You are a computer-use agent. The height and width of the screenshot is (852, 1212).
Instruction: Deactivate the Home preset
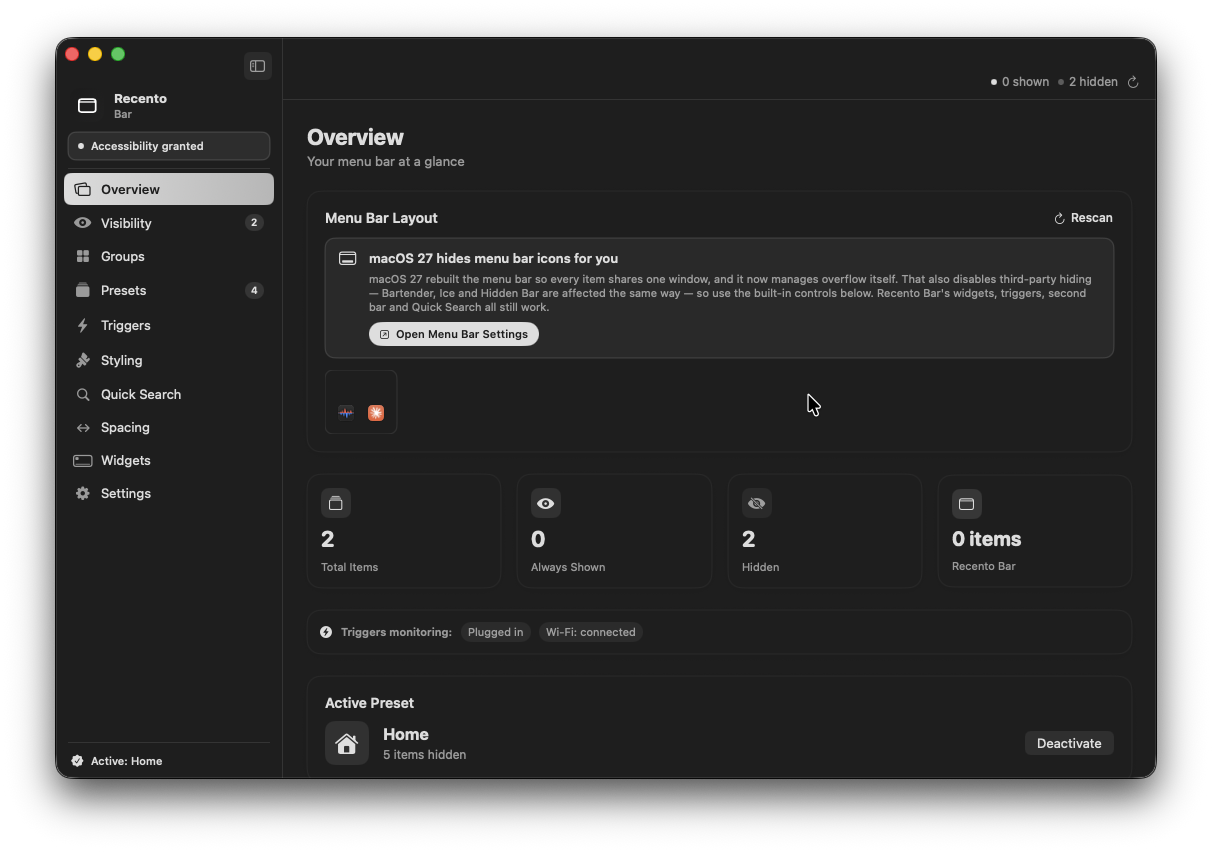click(1069, 743)
